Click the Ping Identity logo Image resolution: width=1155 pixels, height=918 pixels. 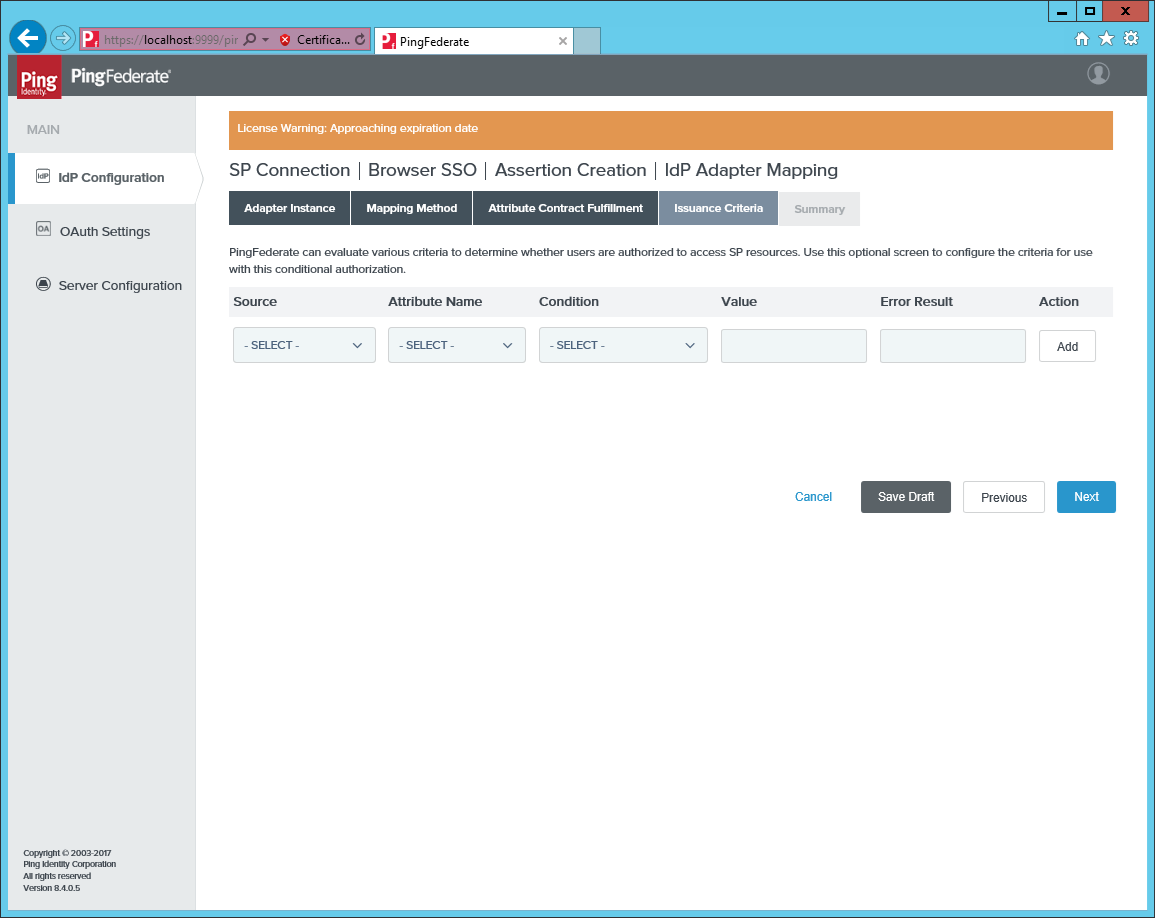point(39,77)
